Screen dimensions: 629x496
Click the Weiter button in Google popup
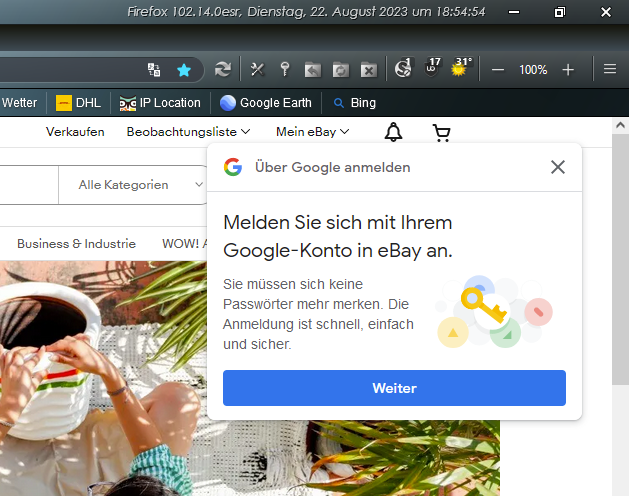394,388
